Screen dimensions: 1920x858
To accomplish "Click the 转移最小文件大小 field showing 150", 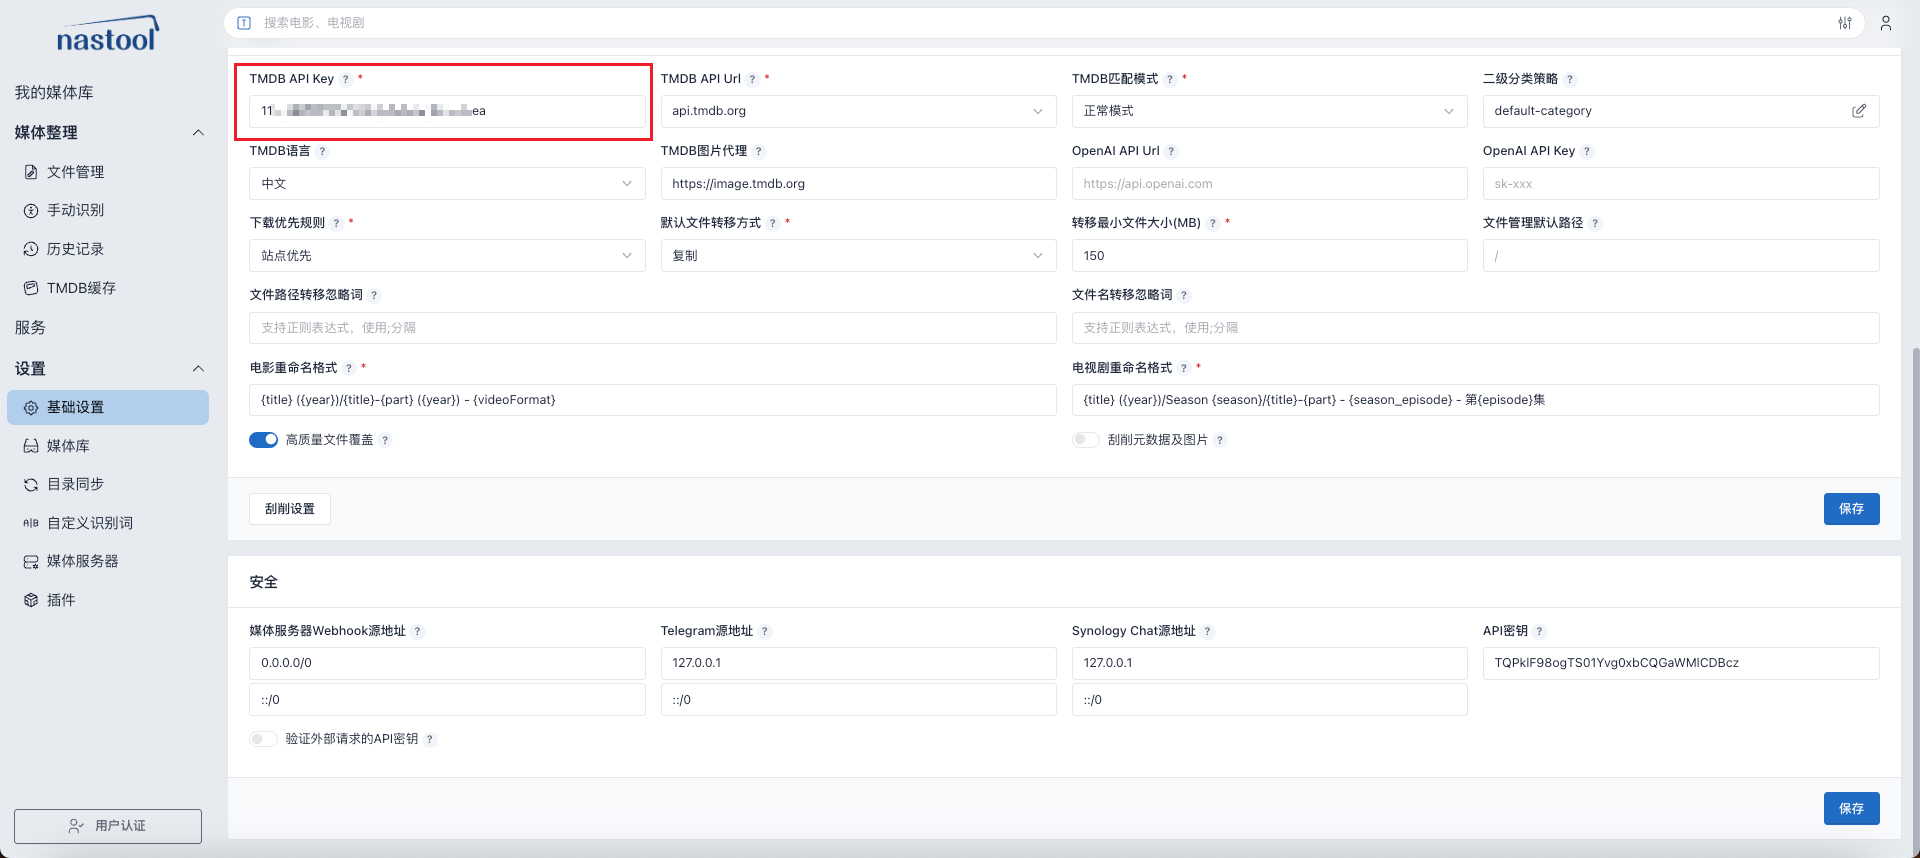I will pos(1269,256).
